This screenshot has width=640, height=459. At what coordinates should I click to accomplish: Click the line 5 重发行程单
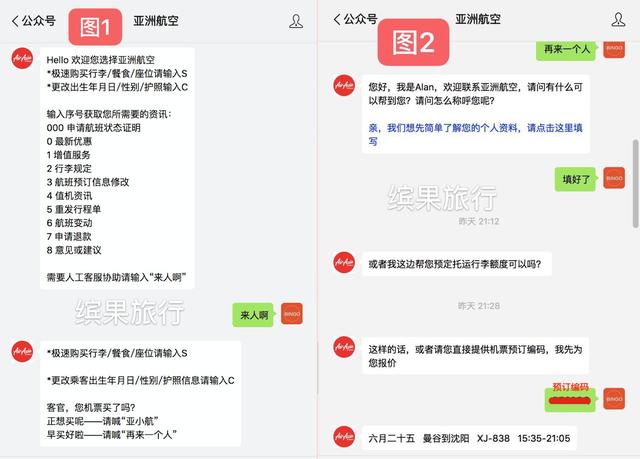point(74,209)
